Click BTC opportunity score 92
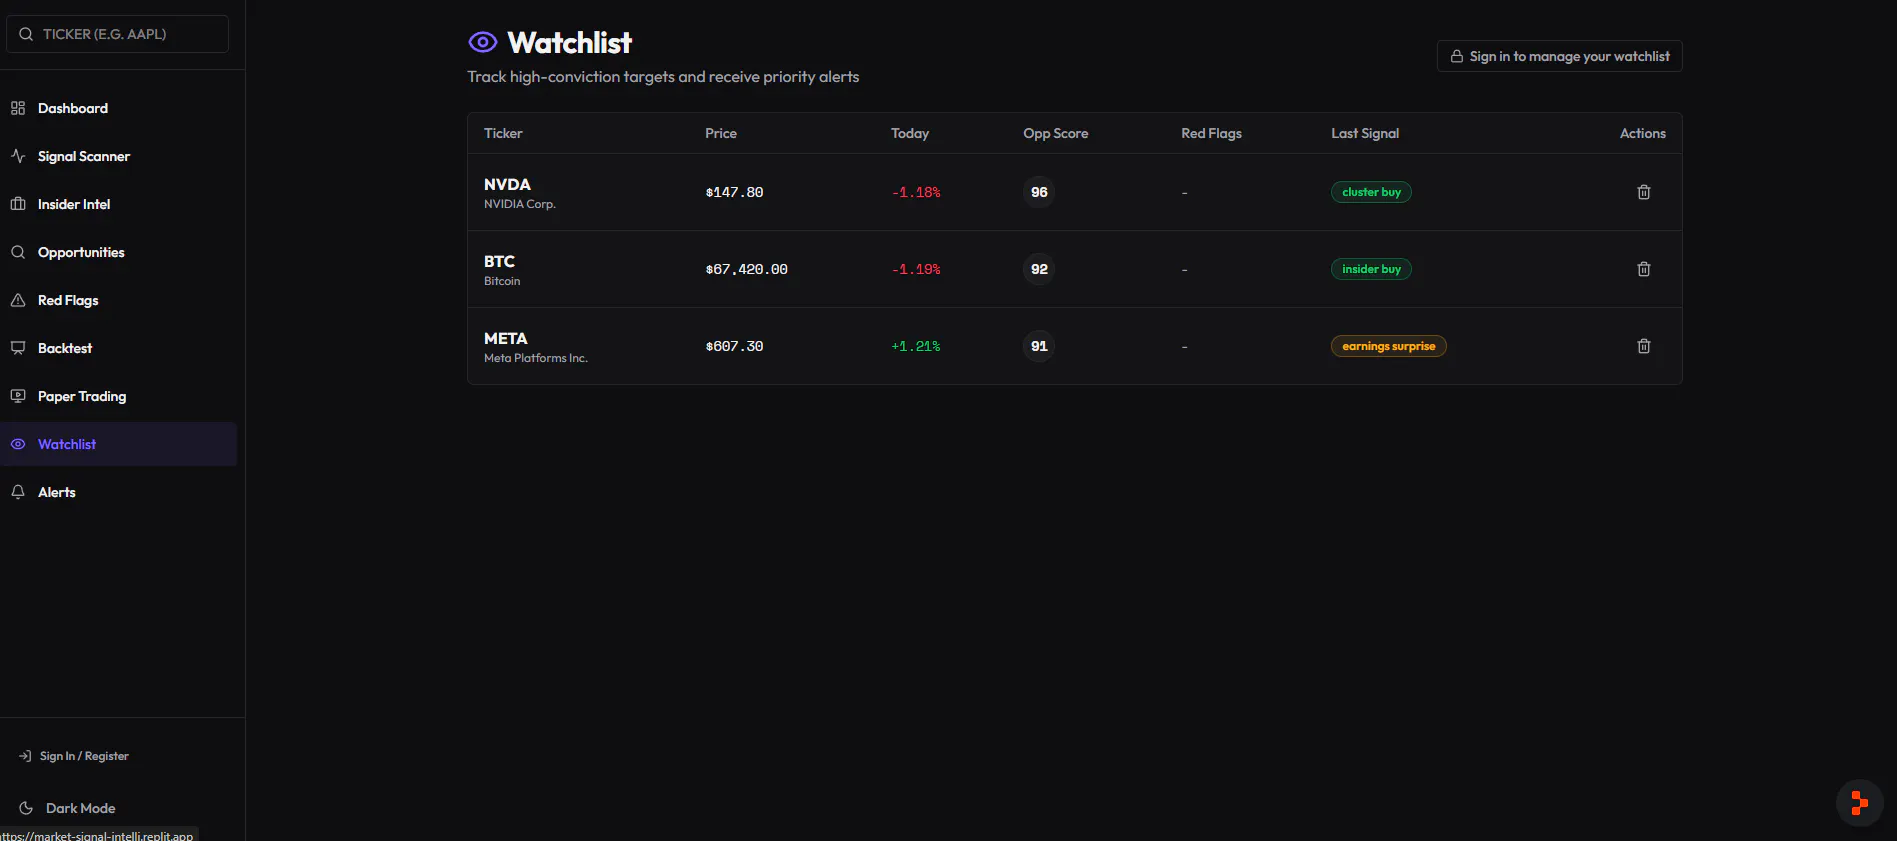 point(1039,269)
